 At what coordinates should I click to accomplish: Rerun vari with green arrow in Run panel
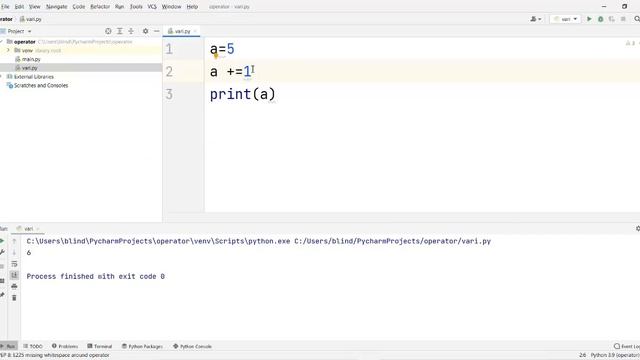pos(2,241)
